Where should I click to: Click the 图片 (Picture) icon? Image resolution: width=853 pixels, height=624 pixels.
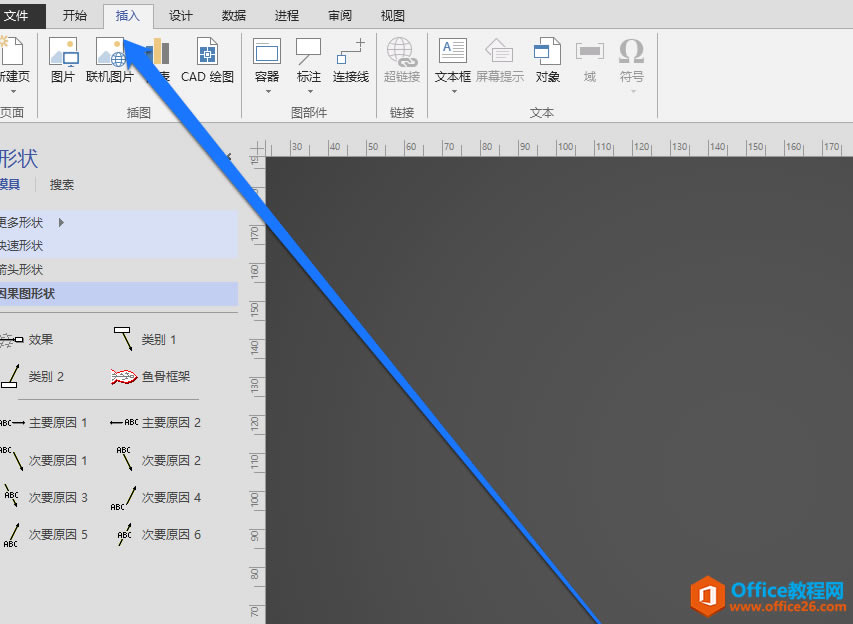pos(63,59)
